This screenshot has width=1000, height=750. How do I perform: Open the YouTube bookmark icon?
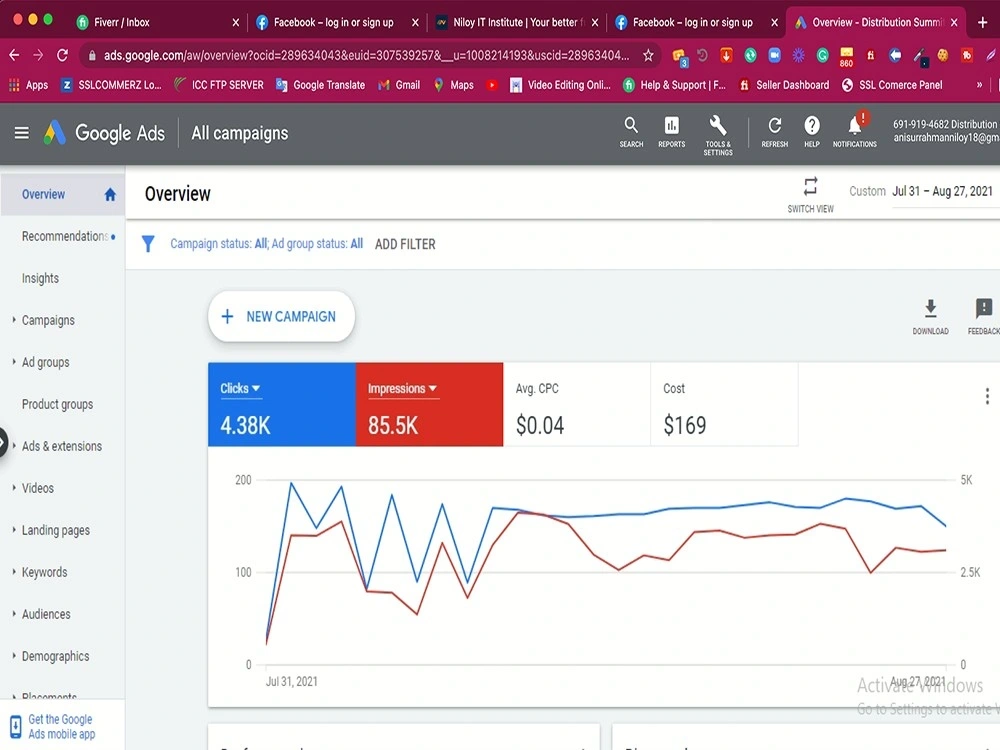492,85
